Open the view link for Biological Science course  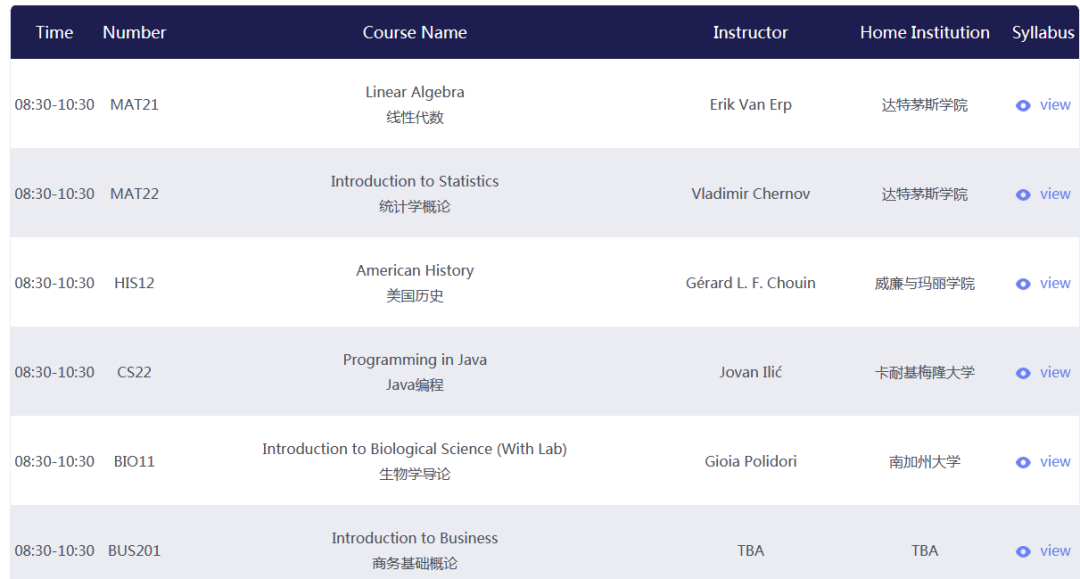point(1055,461)
